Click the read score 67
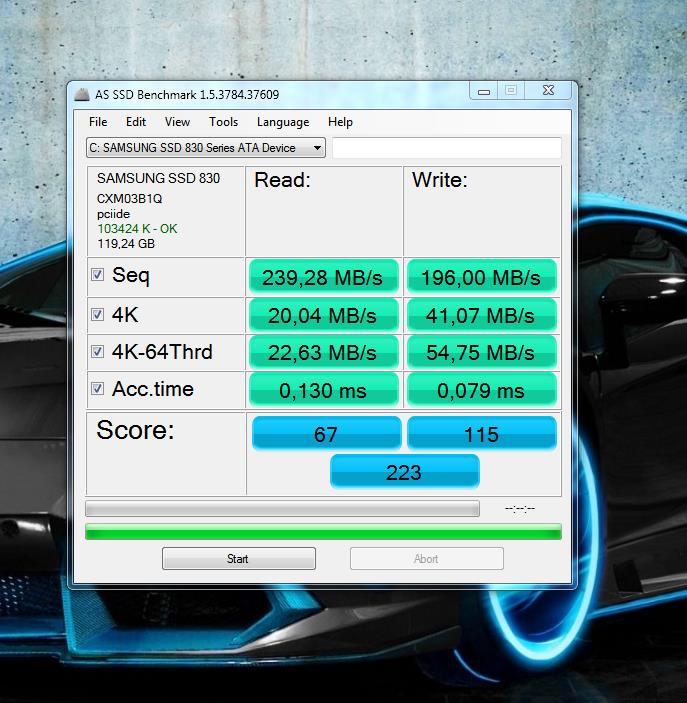This screenshot has width=687, height=703. [x=326, y=434]
